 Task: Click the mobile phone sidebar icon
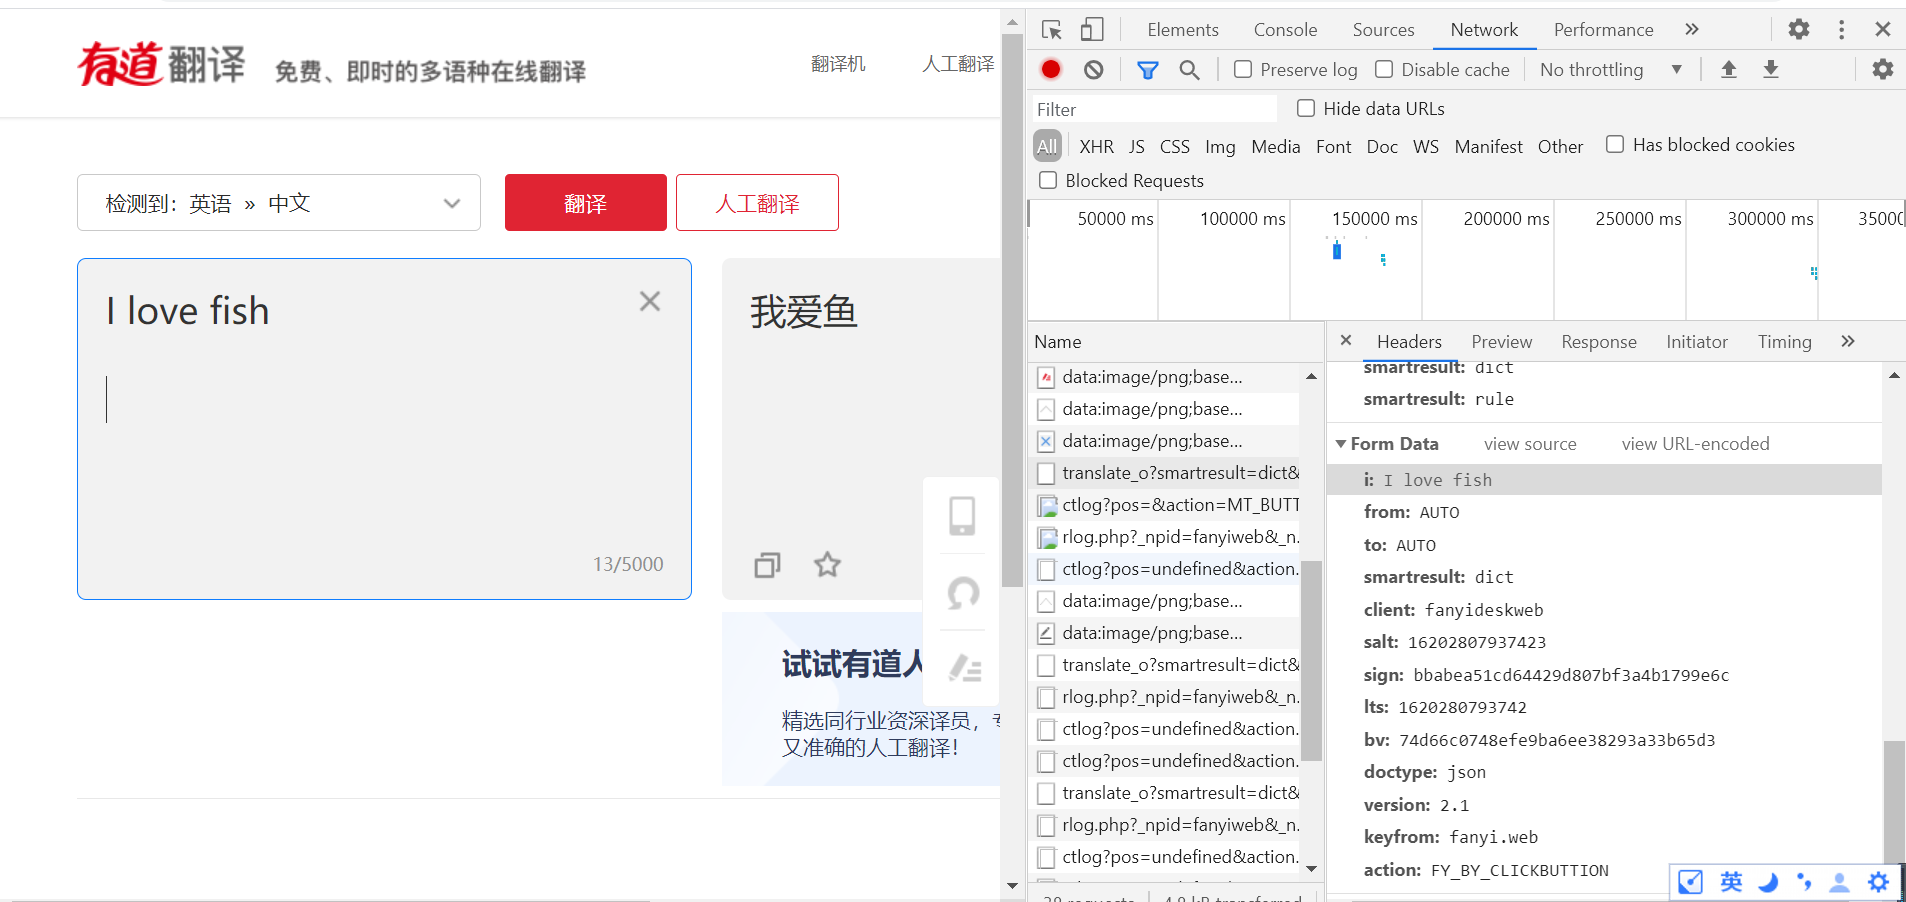click(962, 516)
